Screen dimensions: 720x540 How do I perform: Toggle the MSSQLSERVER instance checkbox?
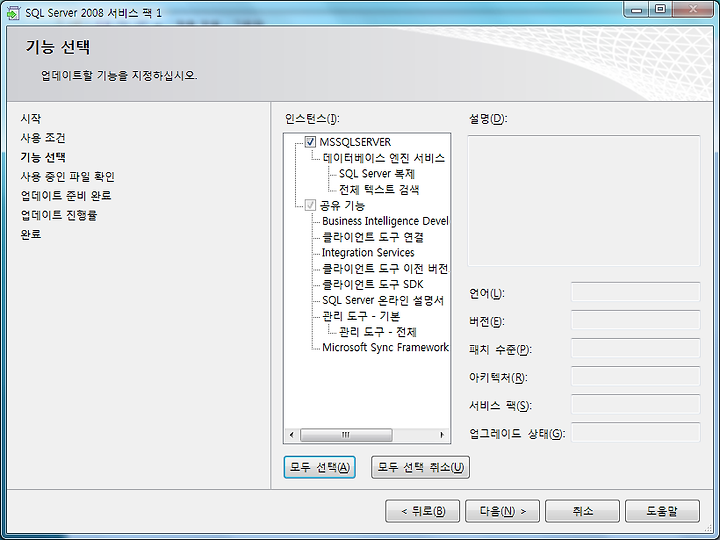click(x=310, y=142)
